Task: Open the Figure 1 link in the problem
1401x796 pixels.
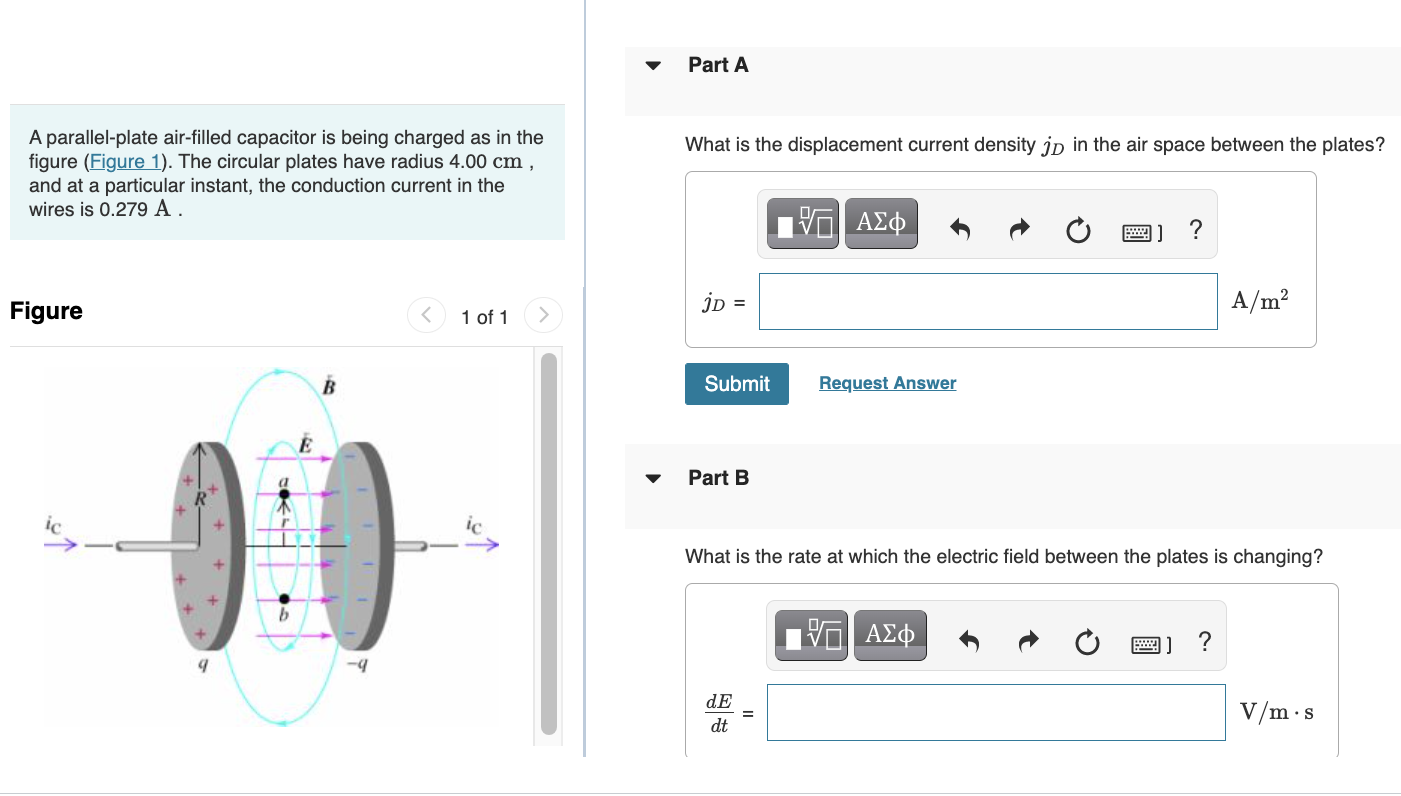Action: (x=124, y=161)
